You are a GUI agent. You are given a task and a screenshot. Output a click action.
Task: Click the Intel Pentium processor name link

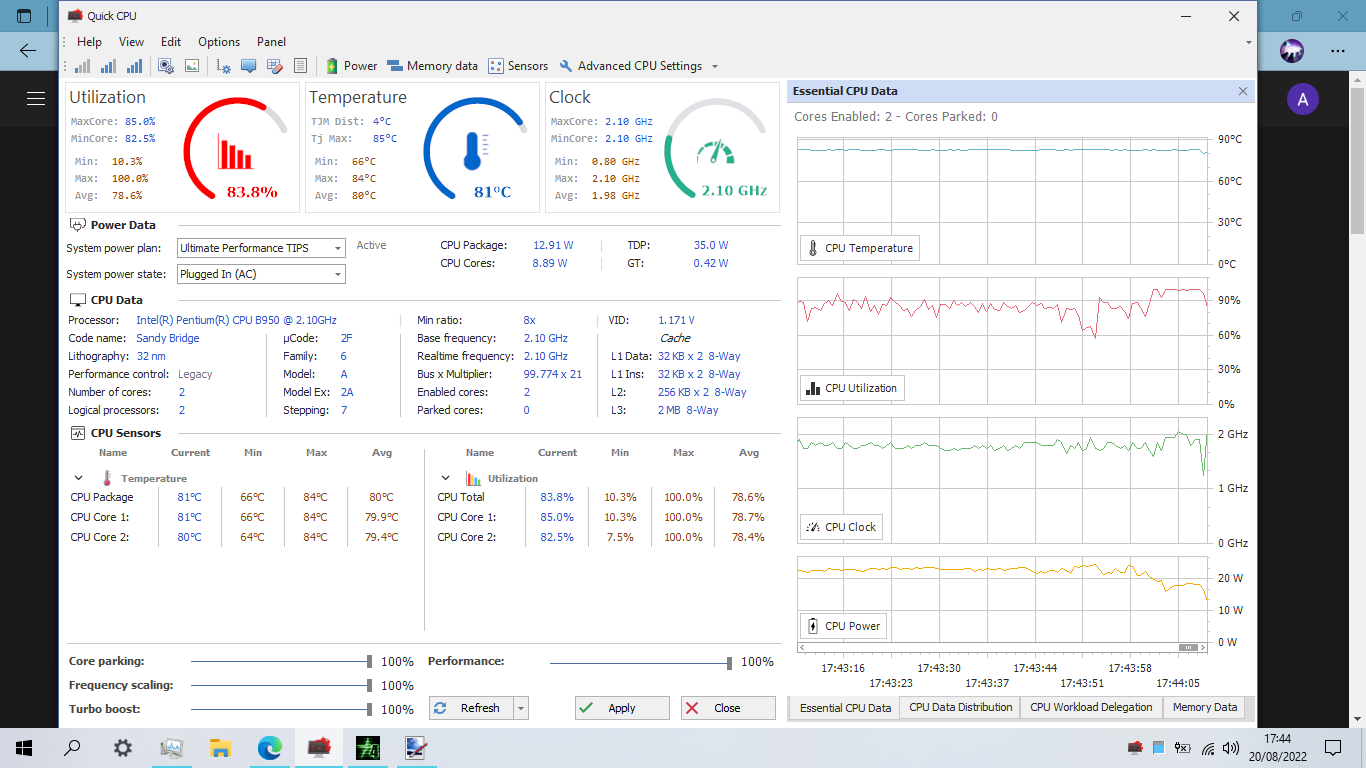coord(236,320)
